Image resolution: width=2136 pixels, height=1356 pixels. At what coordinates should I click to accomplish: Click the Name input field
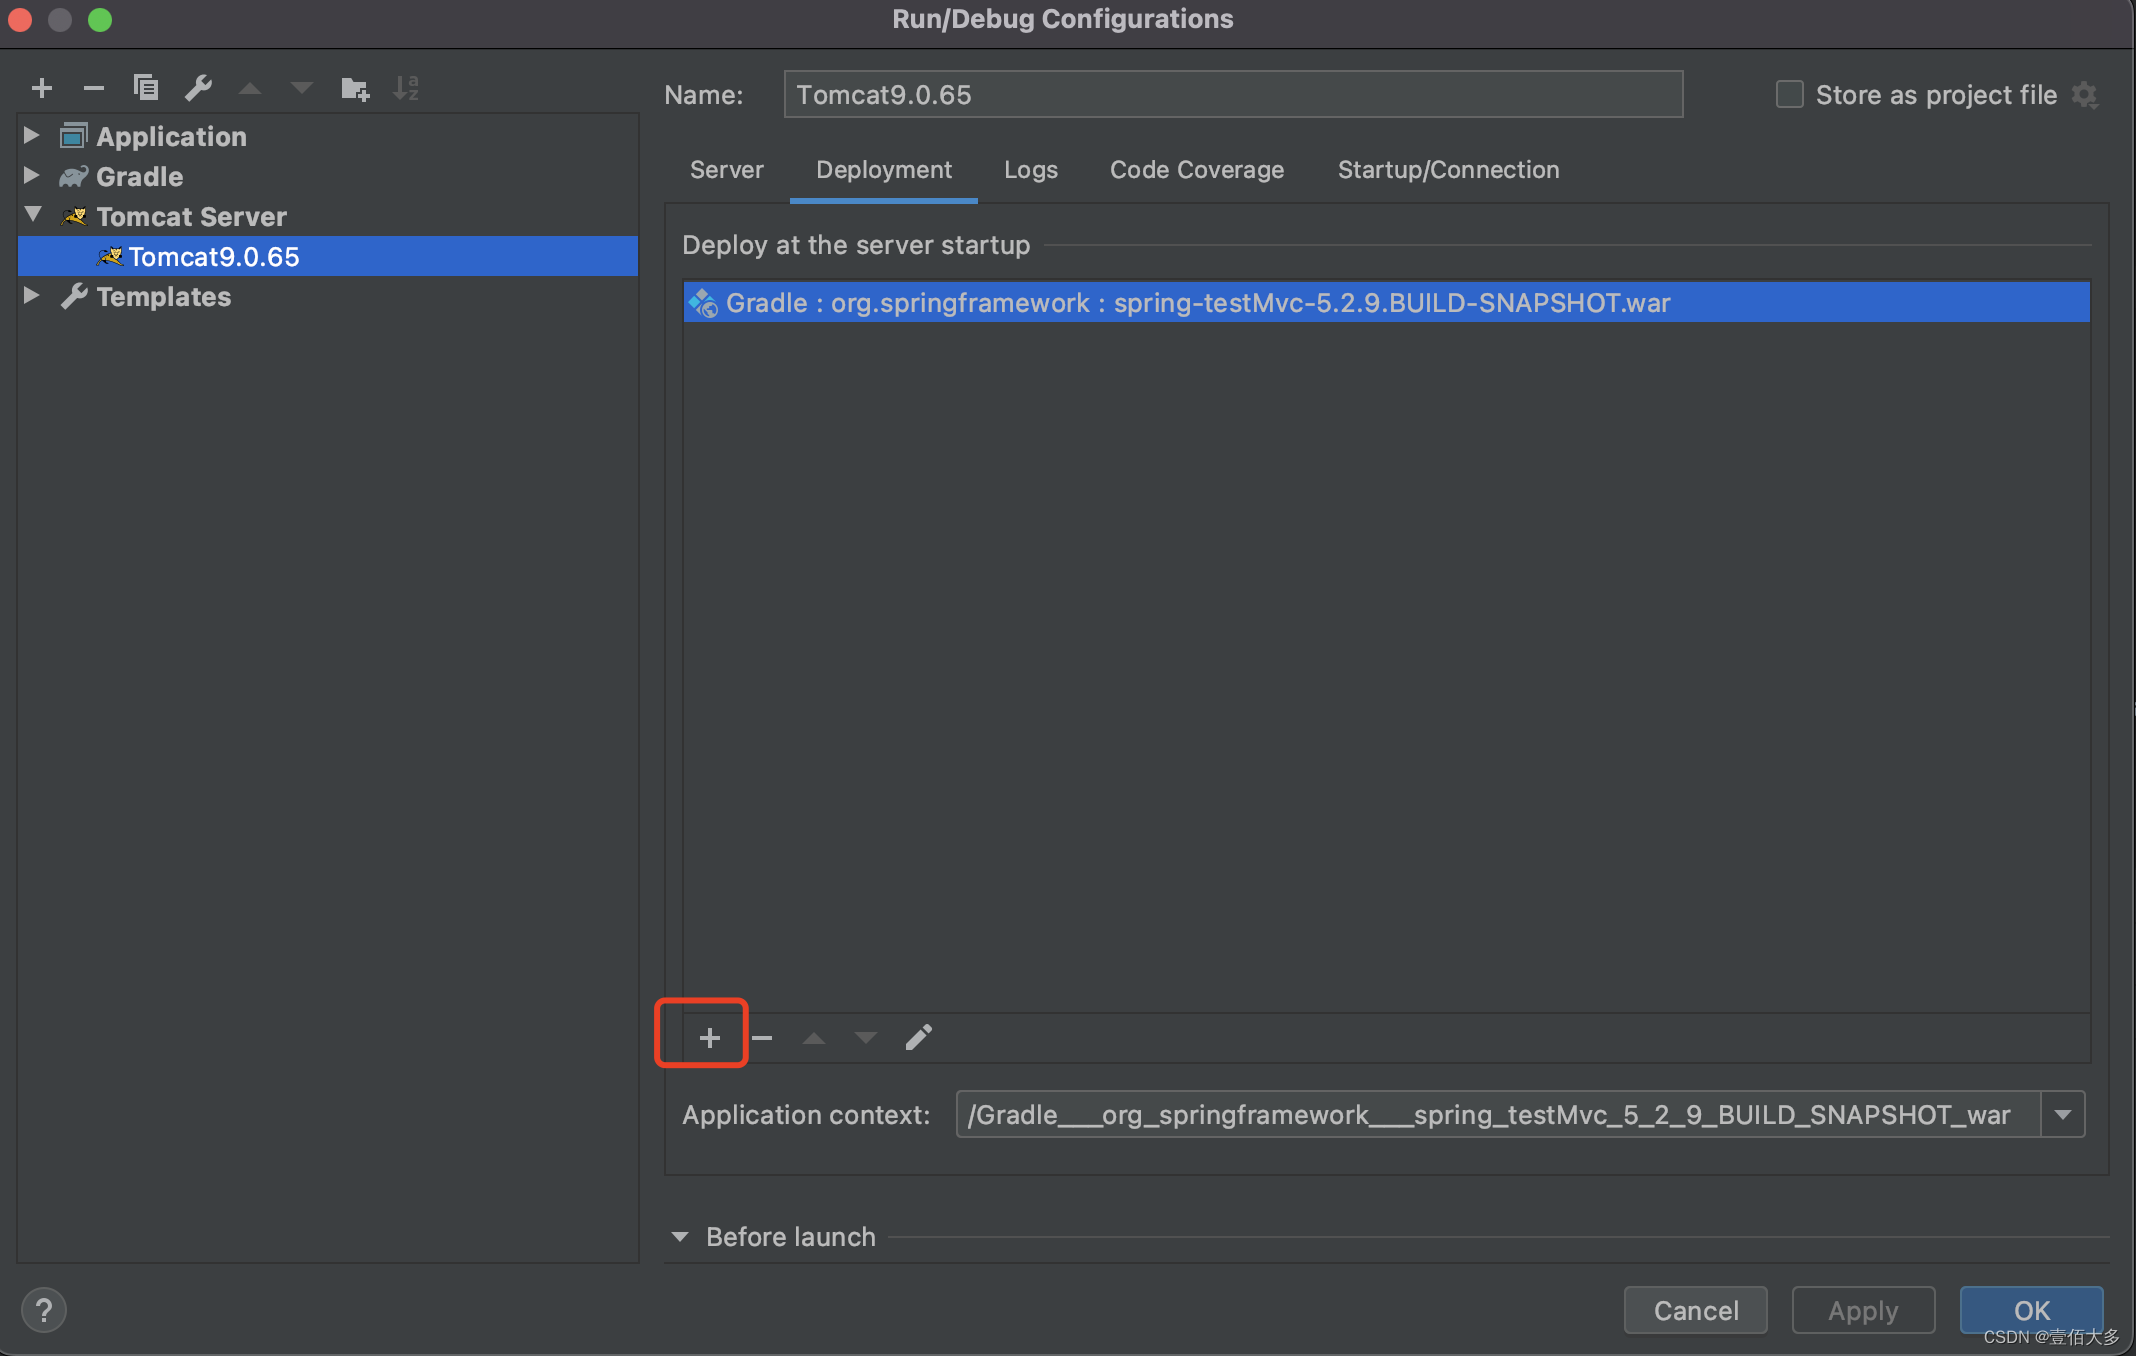point(1233,95)
